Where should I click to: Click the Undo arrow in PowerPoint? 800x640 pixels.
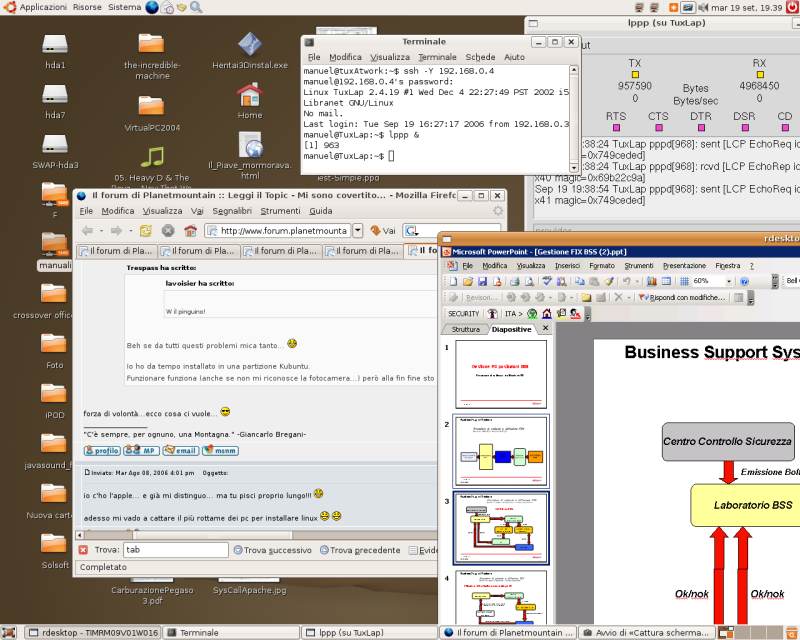627,281
